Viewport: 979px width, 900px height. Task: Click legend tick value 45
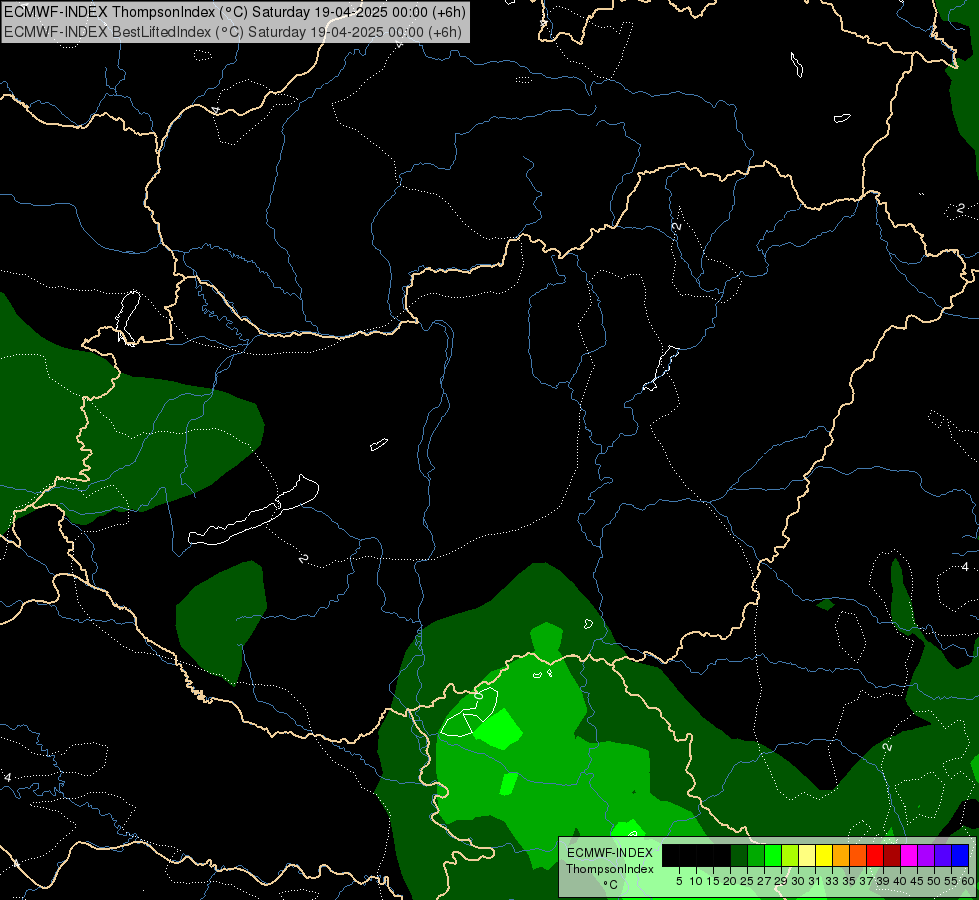(x=917, y=881)
